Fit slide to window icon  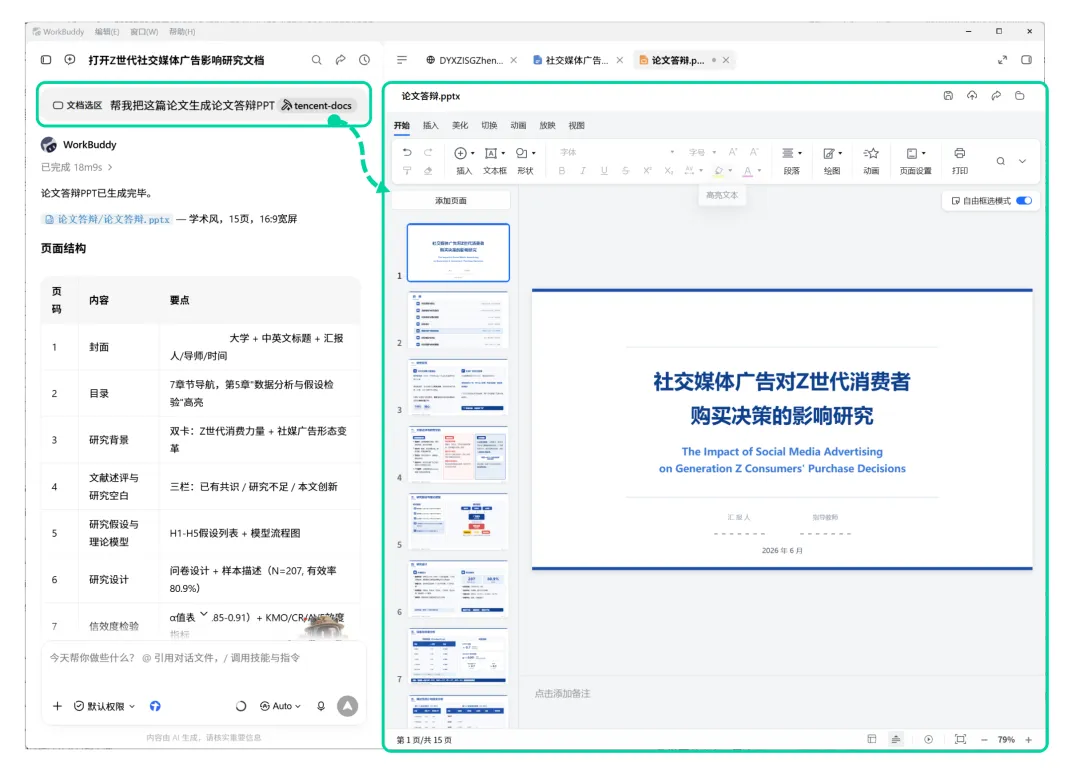tap(960, 739)
